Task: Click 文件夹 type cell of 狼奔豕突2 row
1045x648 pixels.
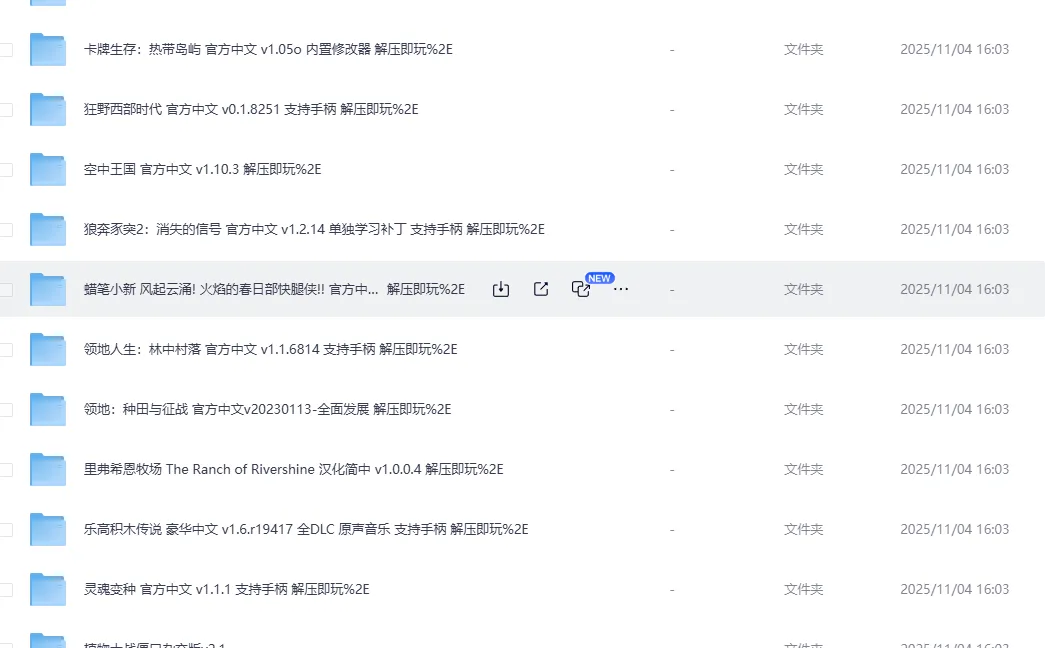Action: (803, 229)
